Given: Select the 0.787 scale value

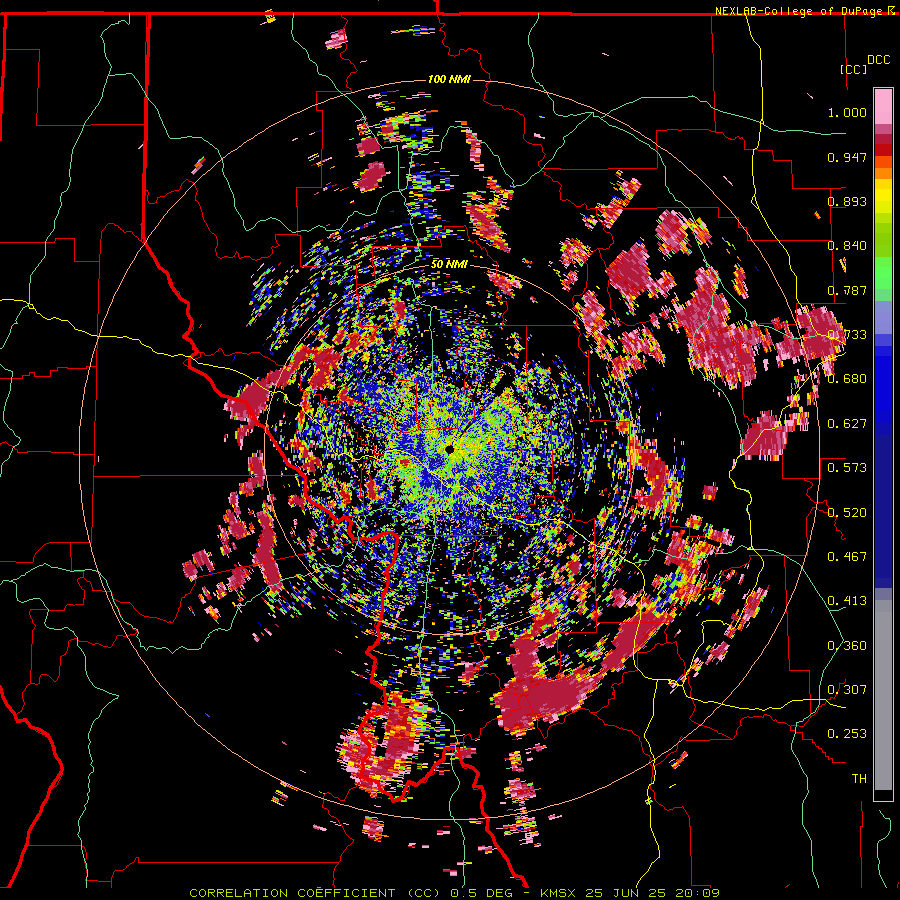Looking at the screenshot, I should point(847,290).
